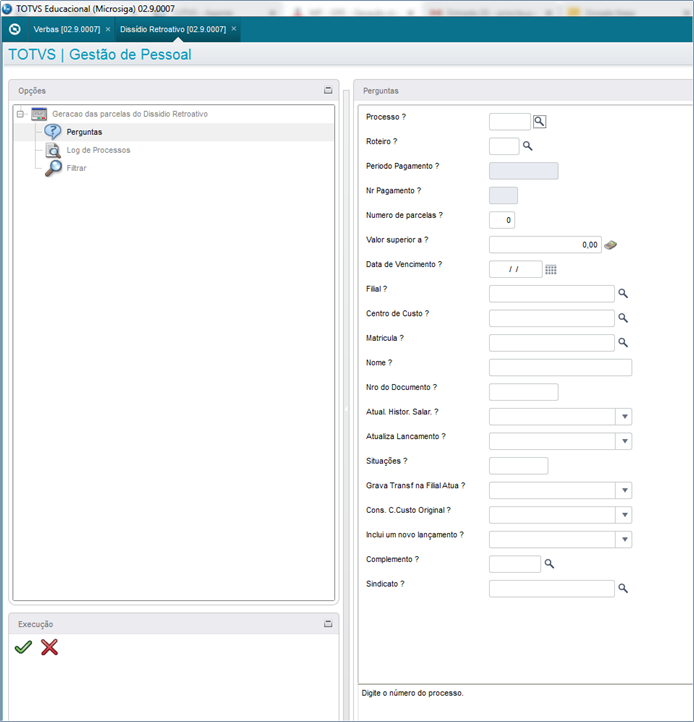Click the Geracao das parcelas routine icon

(x=39, y=114)
